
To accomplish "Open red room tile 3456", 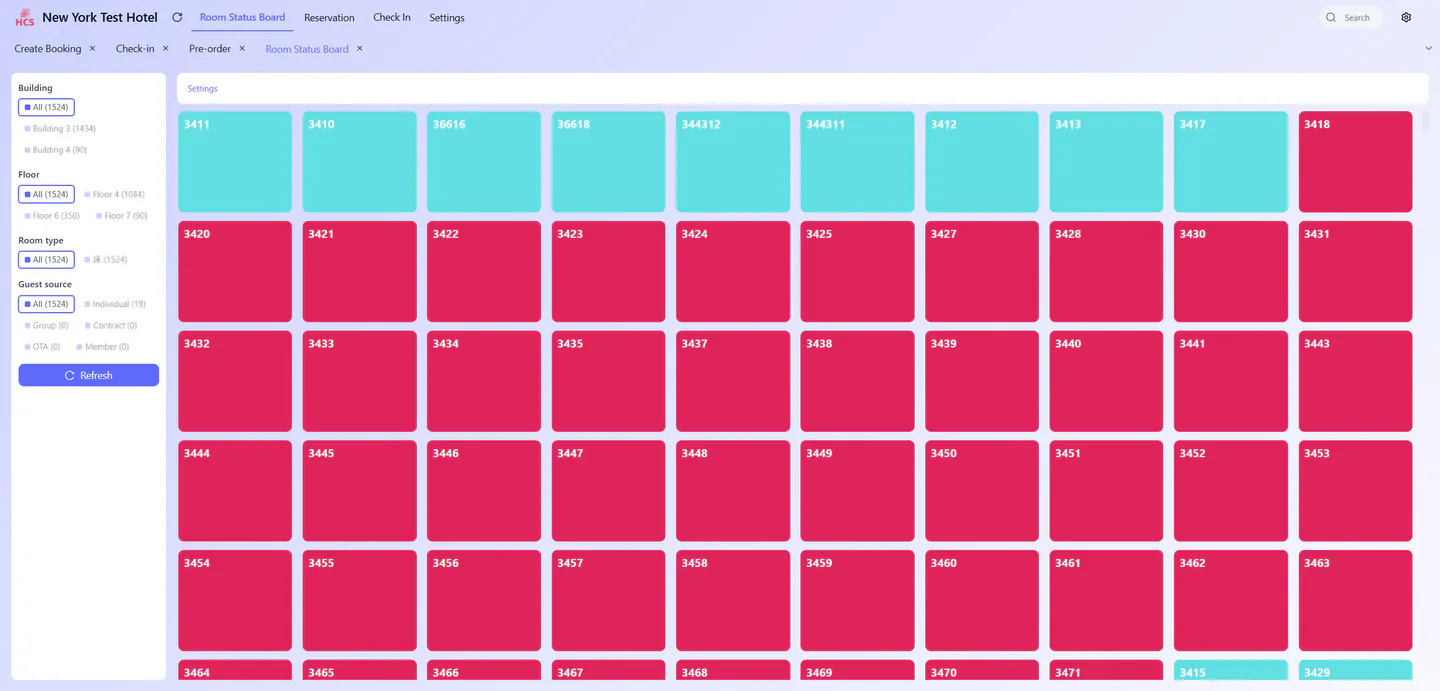I will click(484, 601).
